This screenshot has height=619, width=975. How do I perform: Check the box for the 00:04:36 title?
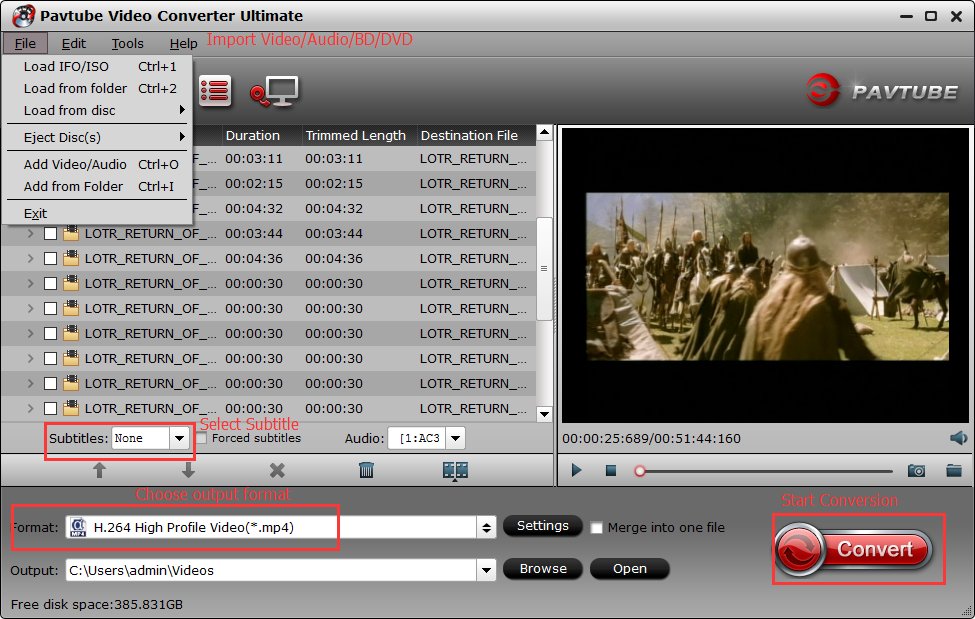point(50,259)
